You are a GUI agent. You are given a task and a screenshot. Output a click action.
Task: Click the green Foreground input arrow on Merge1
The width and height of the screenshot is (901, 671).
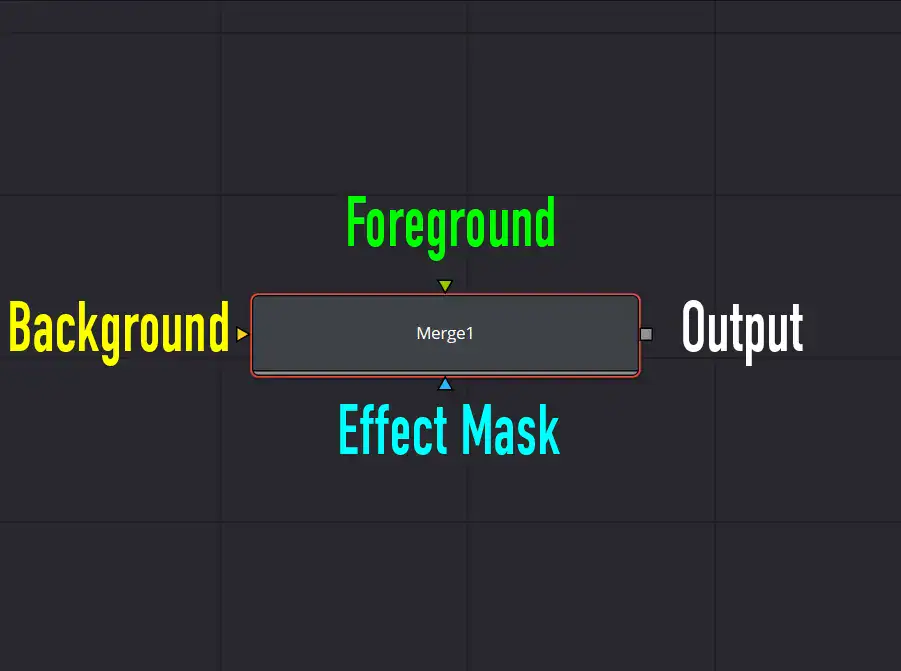[445, 286]
